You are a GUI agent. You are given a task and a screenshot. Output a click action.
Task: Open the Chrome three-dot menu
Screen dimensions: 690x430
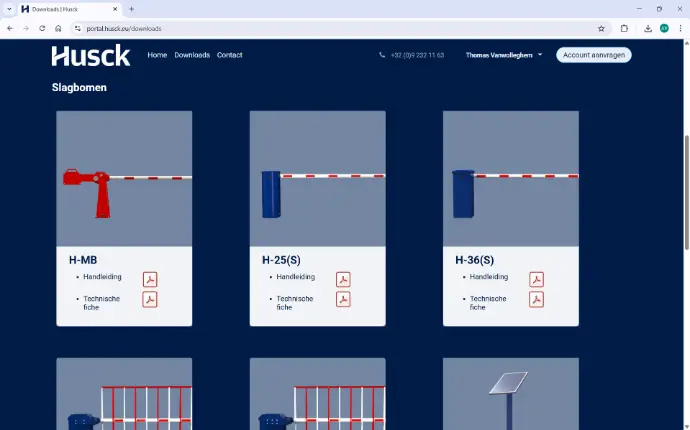680,28
